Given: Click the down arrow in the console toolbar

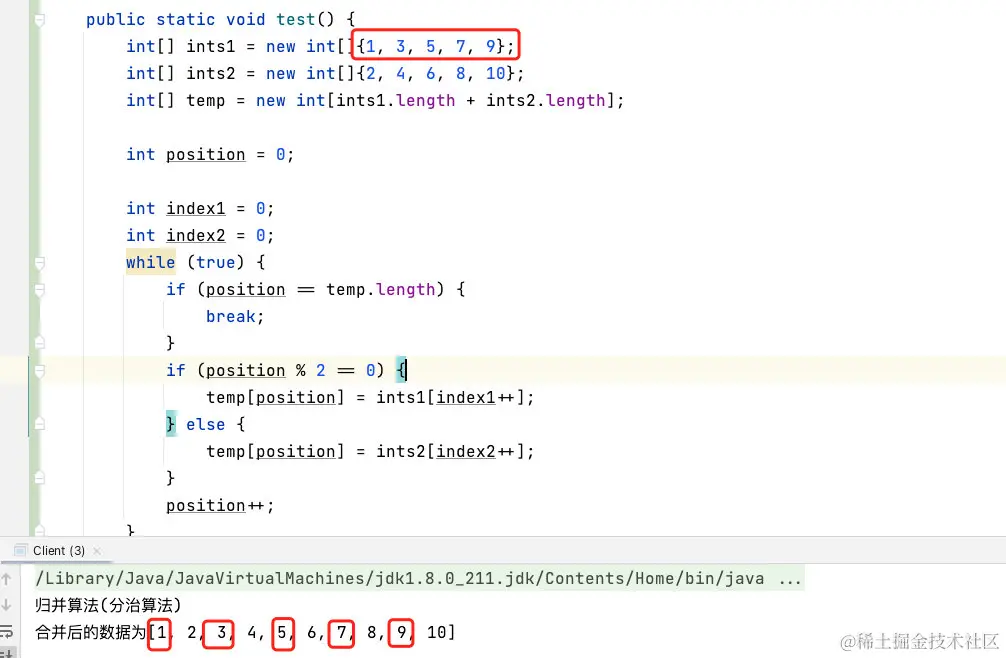Looking at the screenshot, I should 6,605.
